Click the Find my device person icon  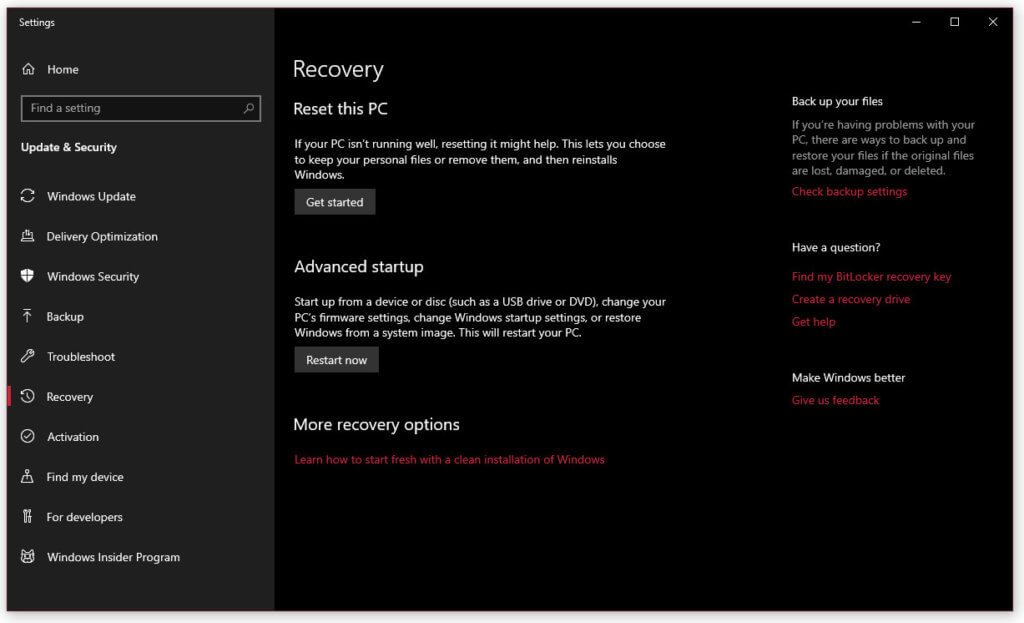[27, 476]
